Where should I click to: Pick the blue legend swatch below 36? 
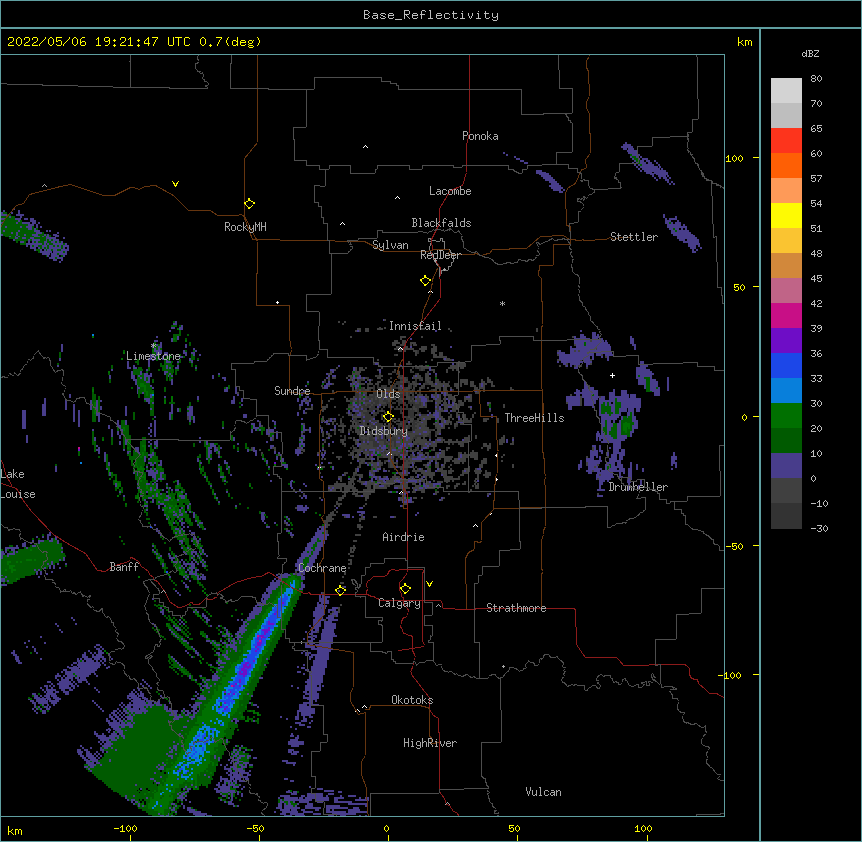point(786,365)
